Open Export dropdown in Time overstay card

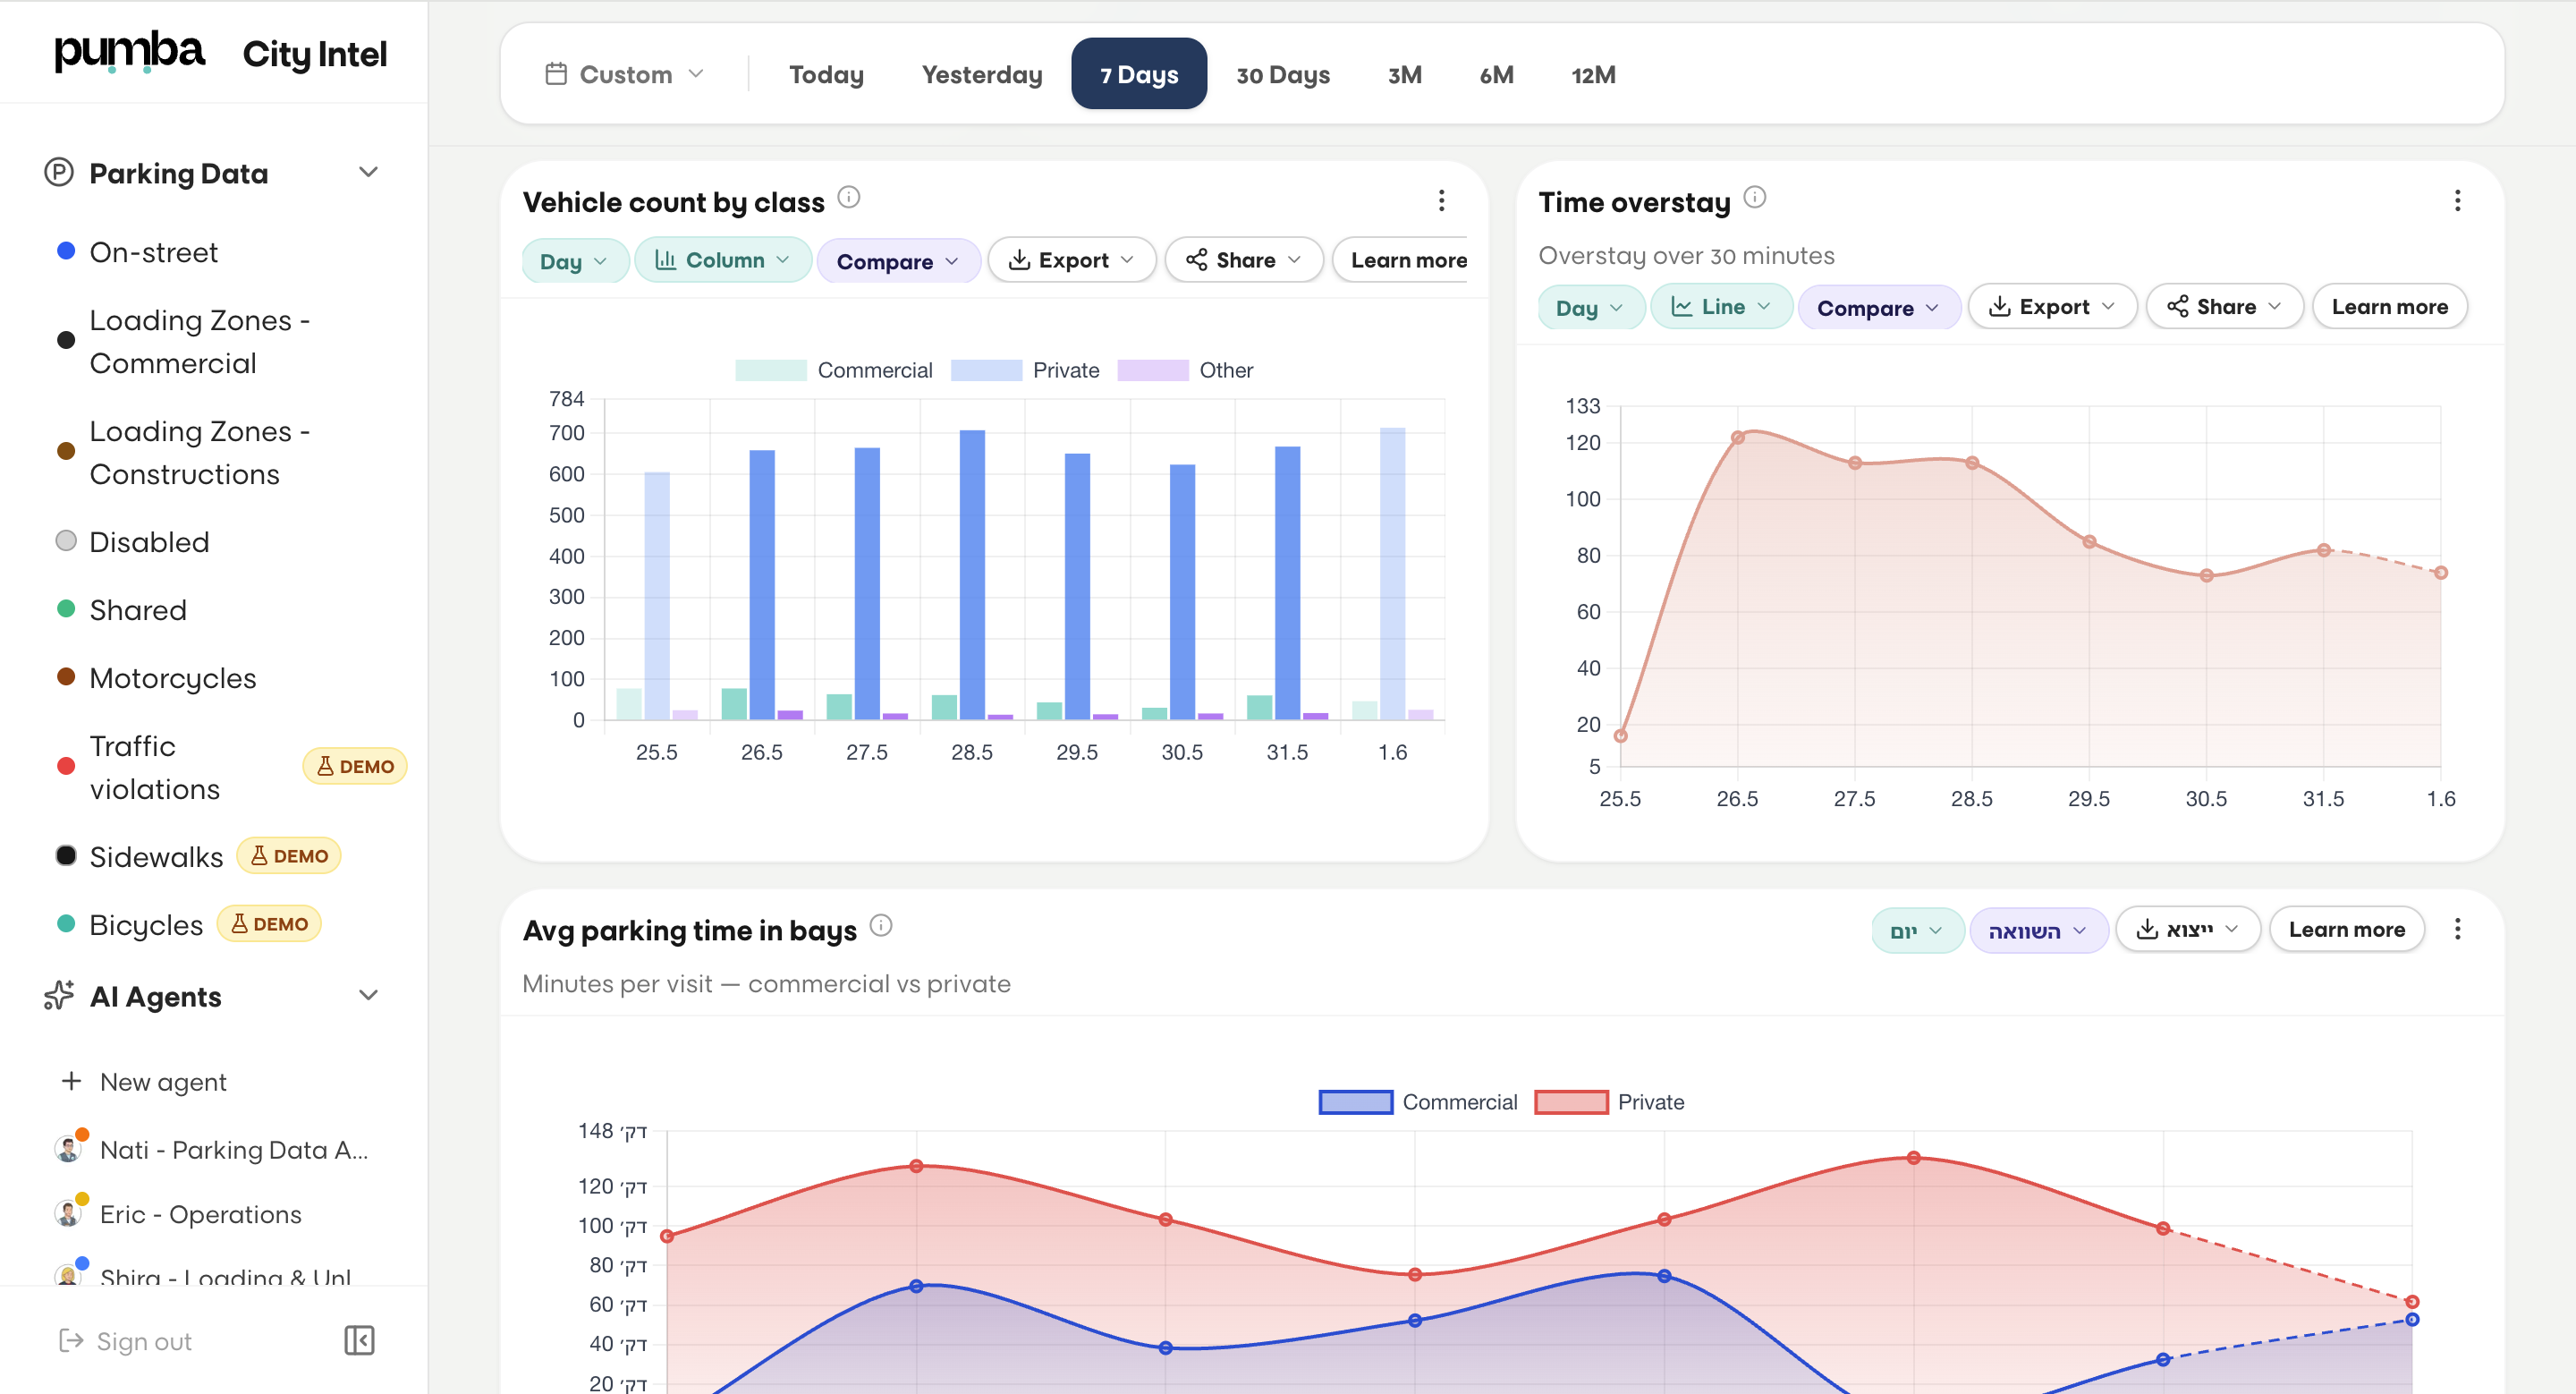tap(2052, 307)
